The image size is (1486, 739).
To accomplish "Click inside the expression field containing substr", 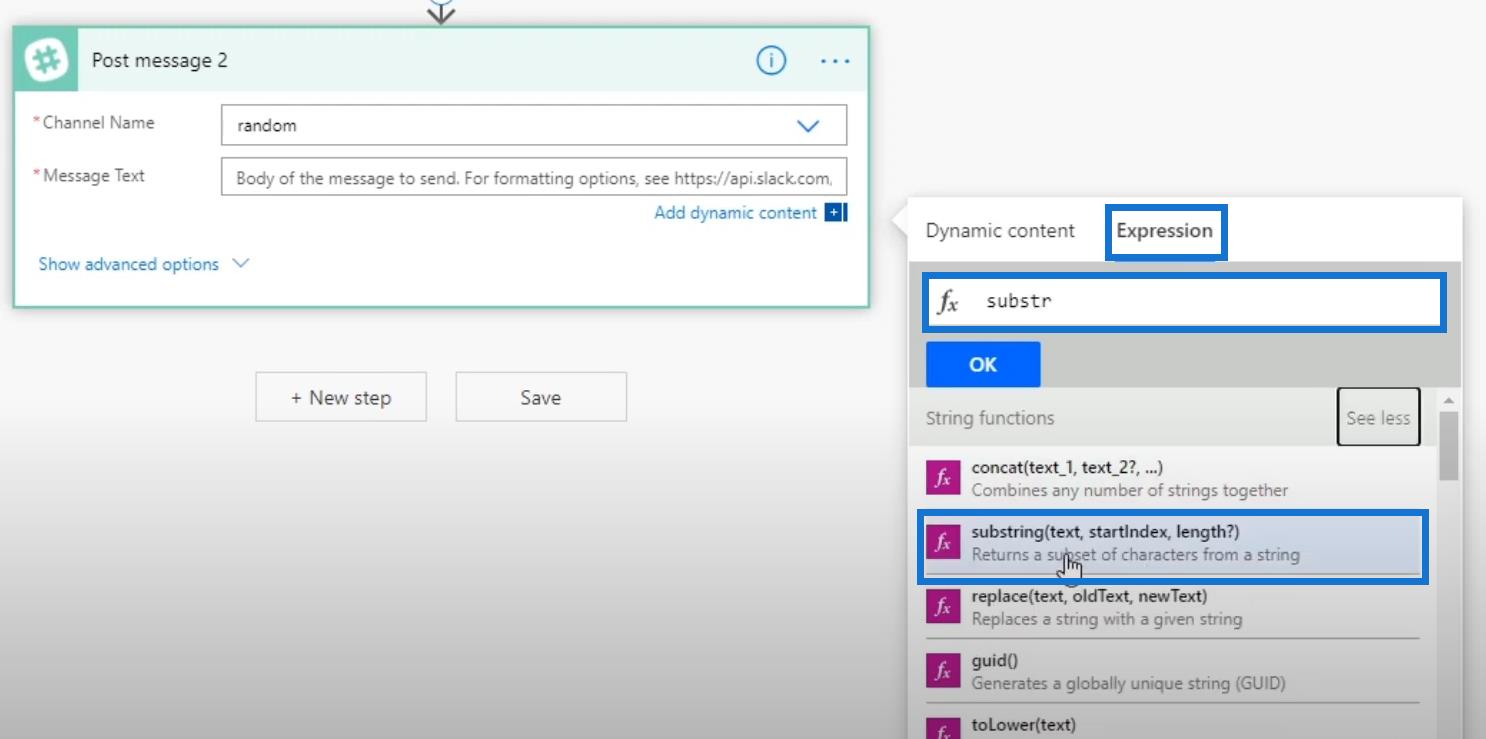I will point(1183,301).
